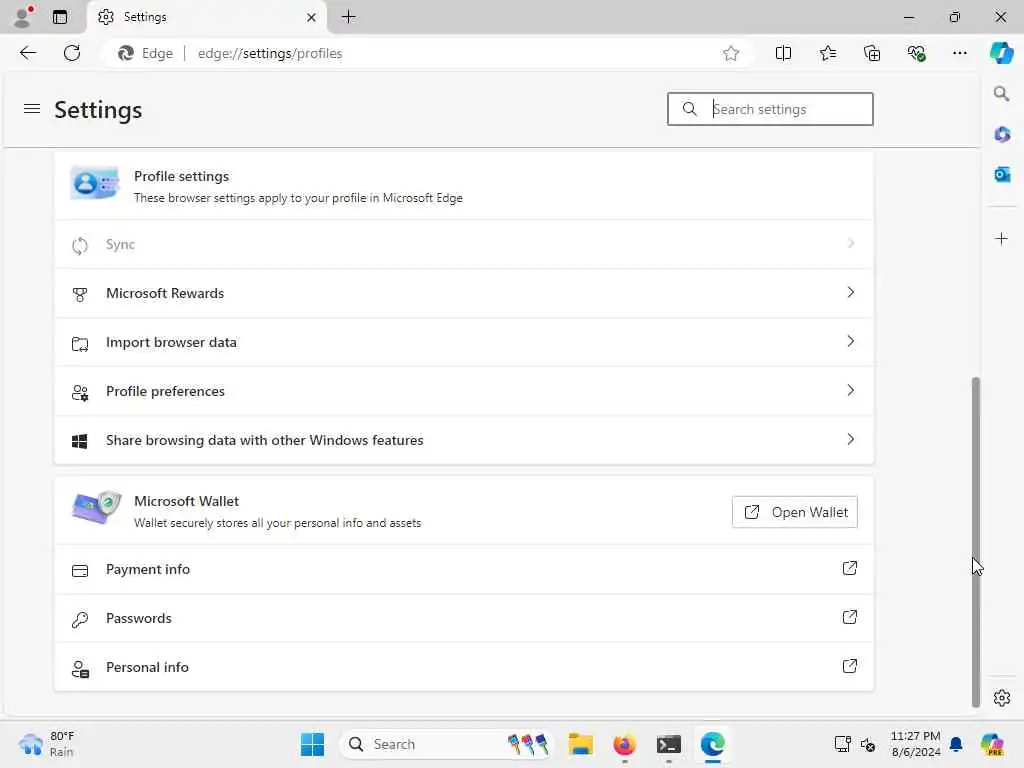Open Outlook in the sidebar
Image resolution: width=1024 pixels, height=768 pixels.
(1002, 174)
